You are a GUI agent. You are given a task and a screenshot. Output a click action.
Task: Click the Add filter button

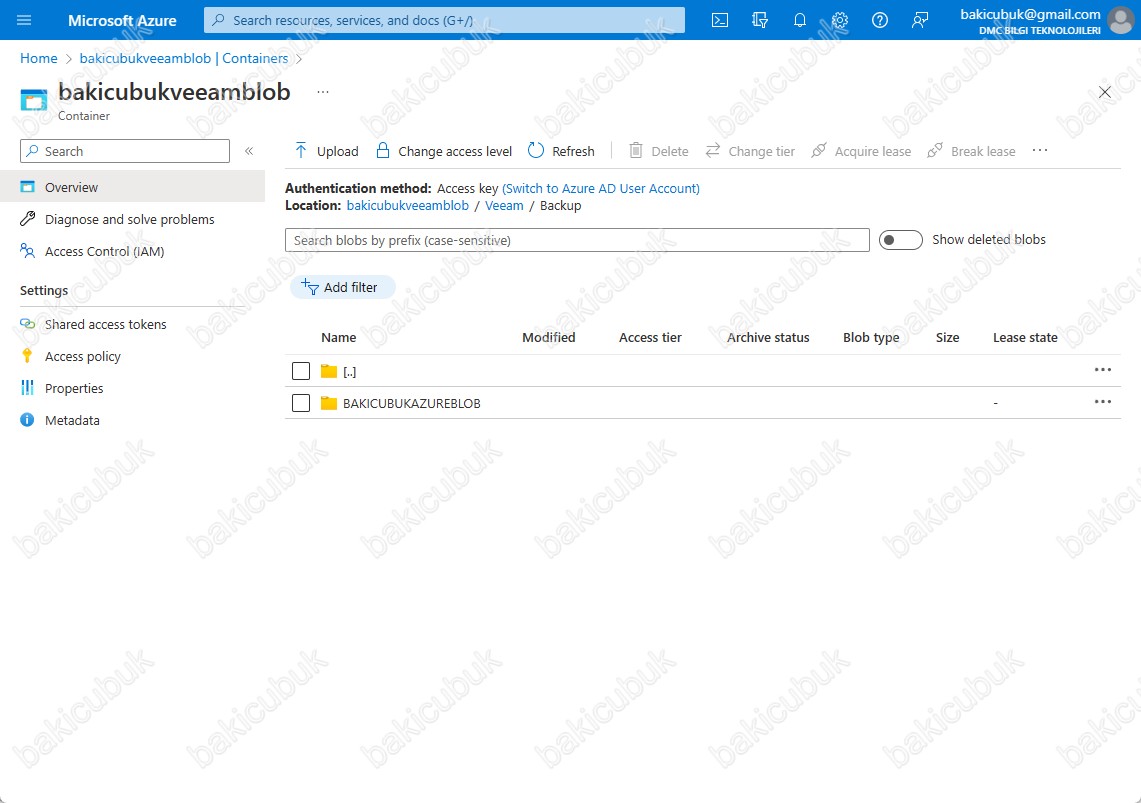pyautogui.click(x=342, y=287)
